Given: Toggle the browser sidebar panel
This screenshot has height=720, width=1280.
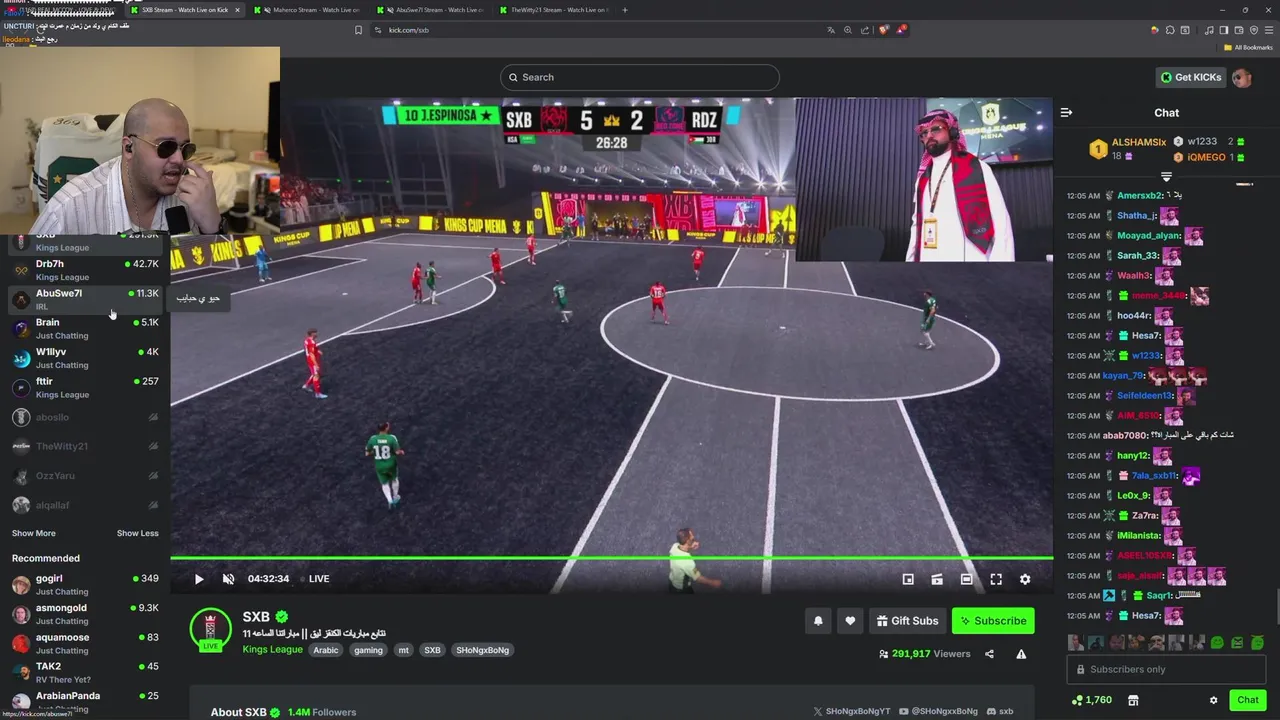Looking at the screenshot, I should 1223,30.
